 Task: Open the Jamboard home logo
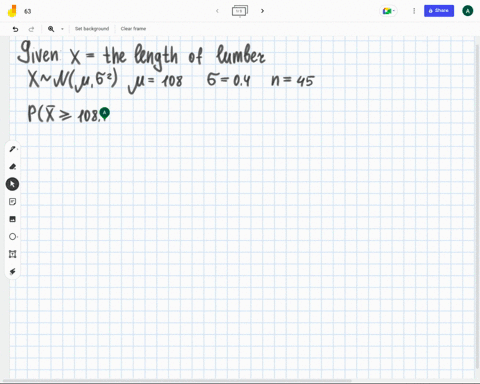click(12, 11)
